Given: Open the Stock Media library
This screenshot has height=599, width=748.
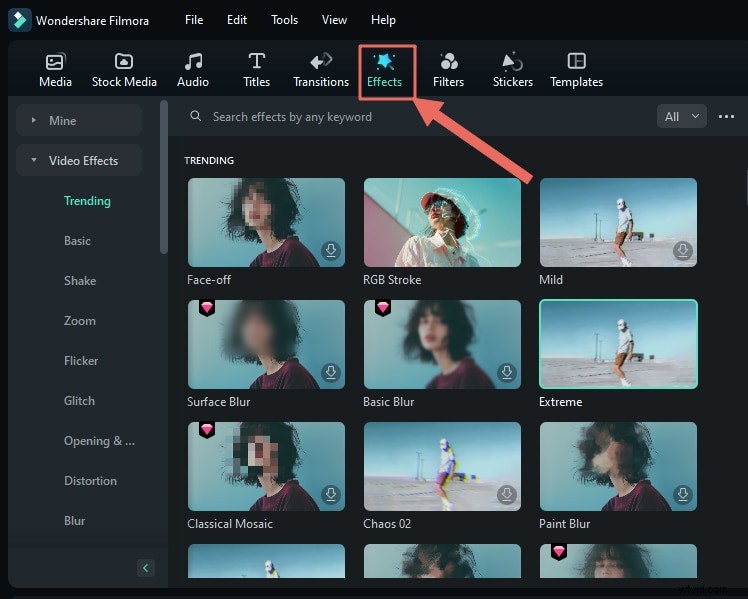Looking at the screenshot, I should [124, 62].
